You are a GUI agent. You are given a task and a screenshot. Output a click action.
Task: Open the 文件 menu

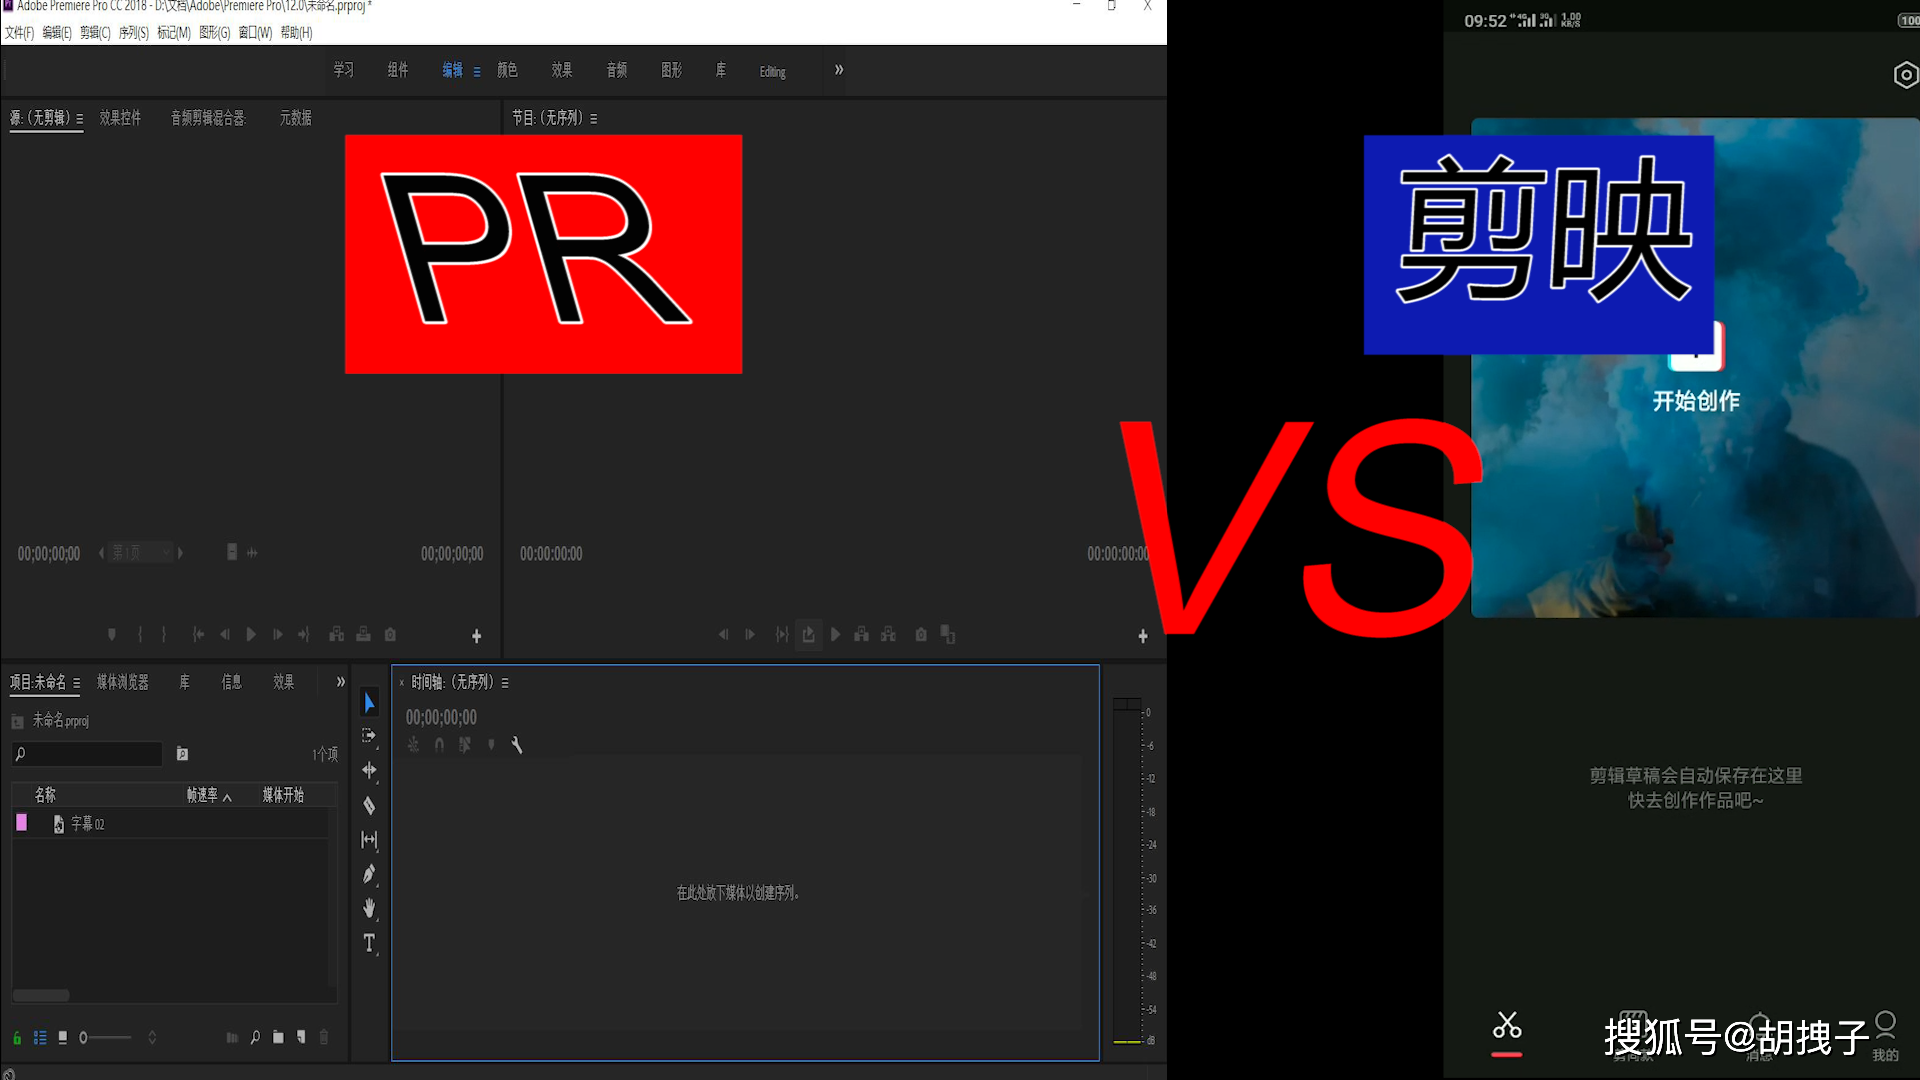pyautogui.click(x=19, y=33)
